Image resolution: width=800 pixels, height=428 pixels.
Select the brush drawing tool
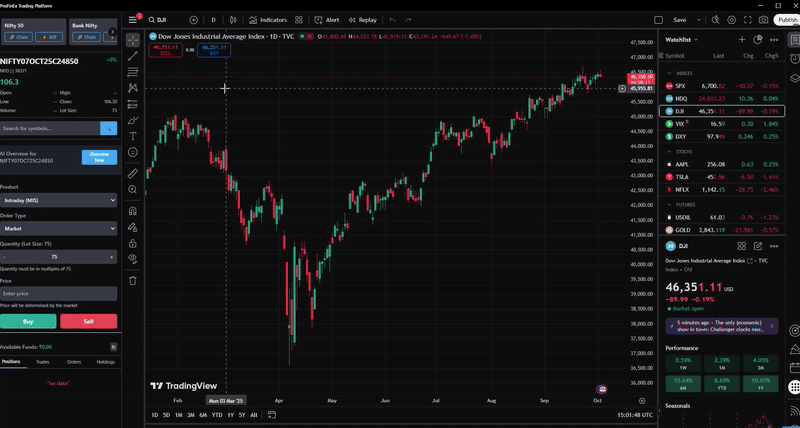click(133, 120)
